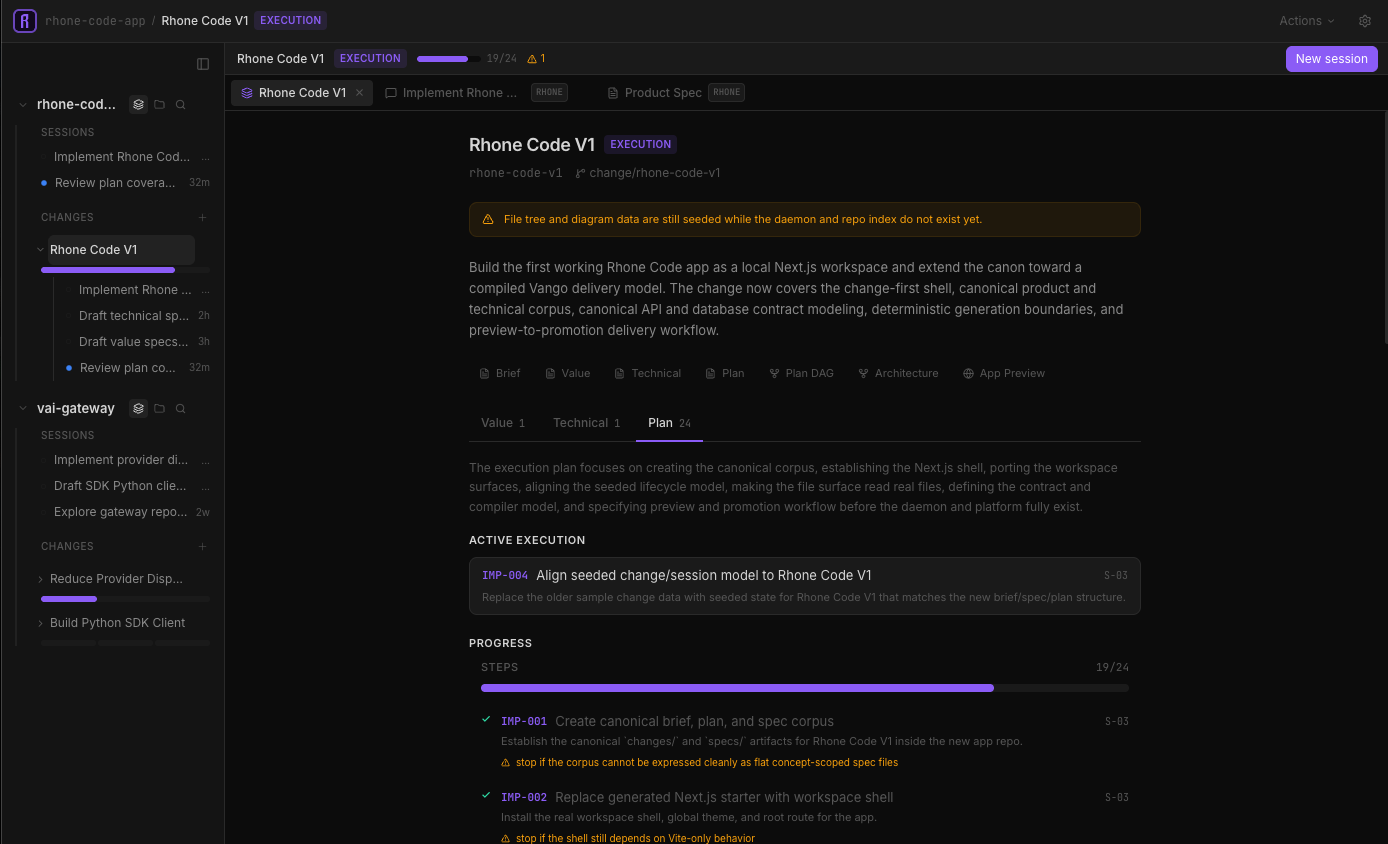1388x844 pixels.
Task: Click the Reduce Provider Disp... progress bar
Action: (125, 599)
